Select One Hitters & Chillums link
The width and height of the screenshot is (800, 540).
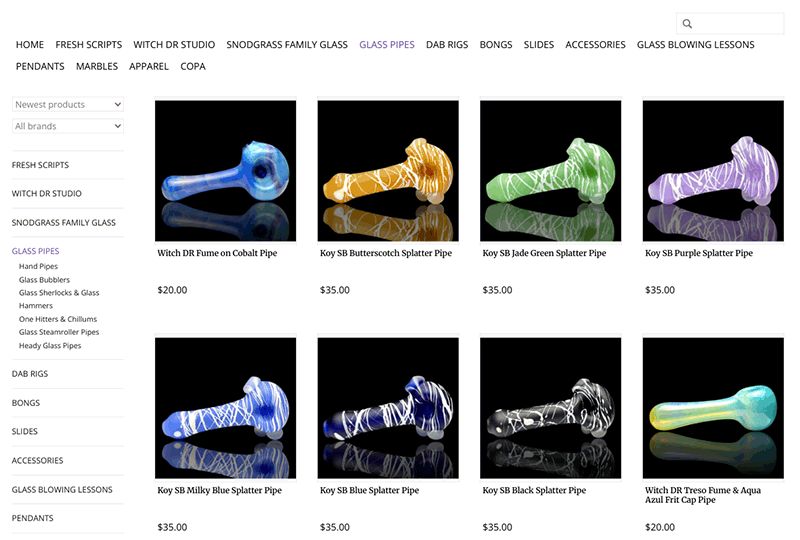tap(58, 319)
